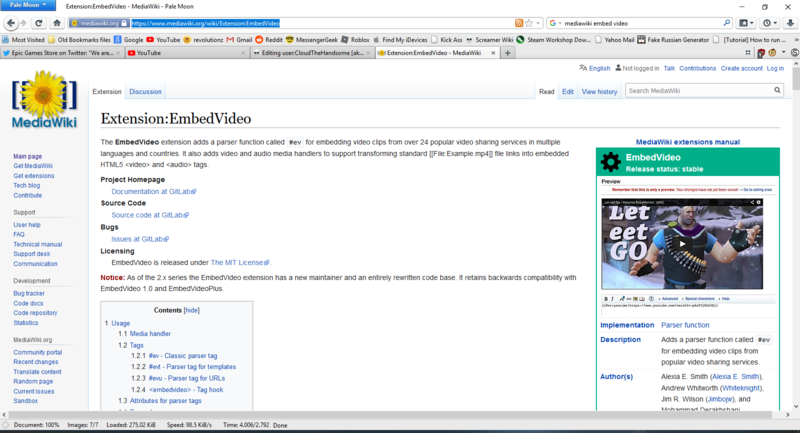Jump to the 1.1 Media handler section
Screen dimensions: 800x433
pyautogui.click(x=150, y=334)
